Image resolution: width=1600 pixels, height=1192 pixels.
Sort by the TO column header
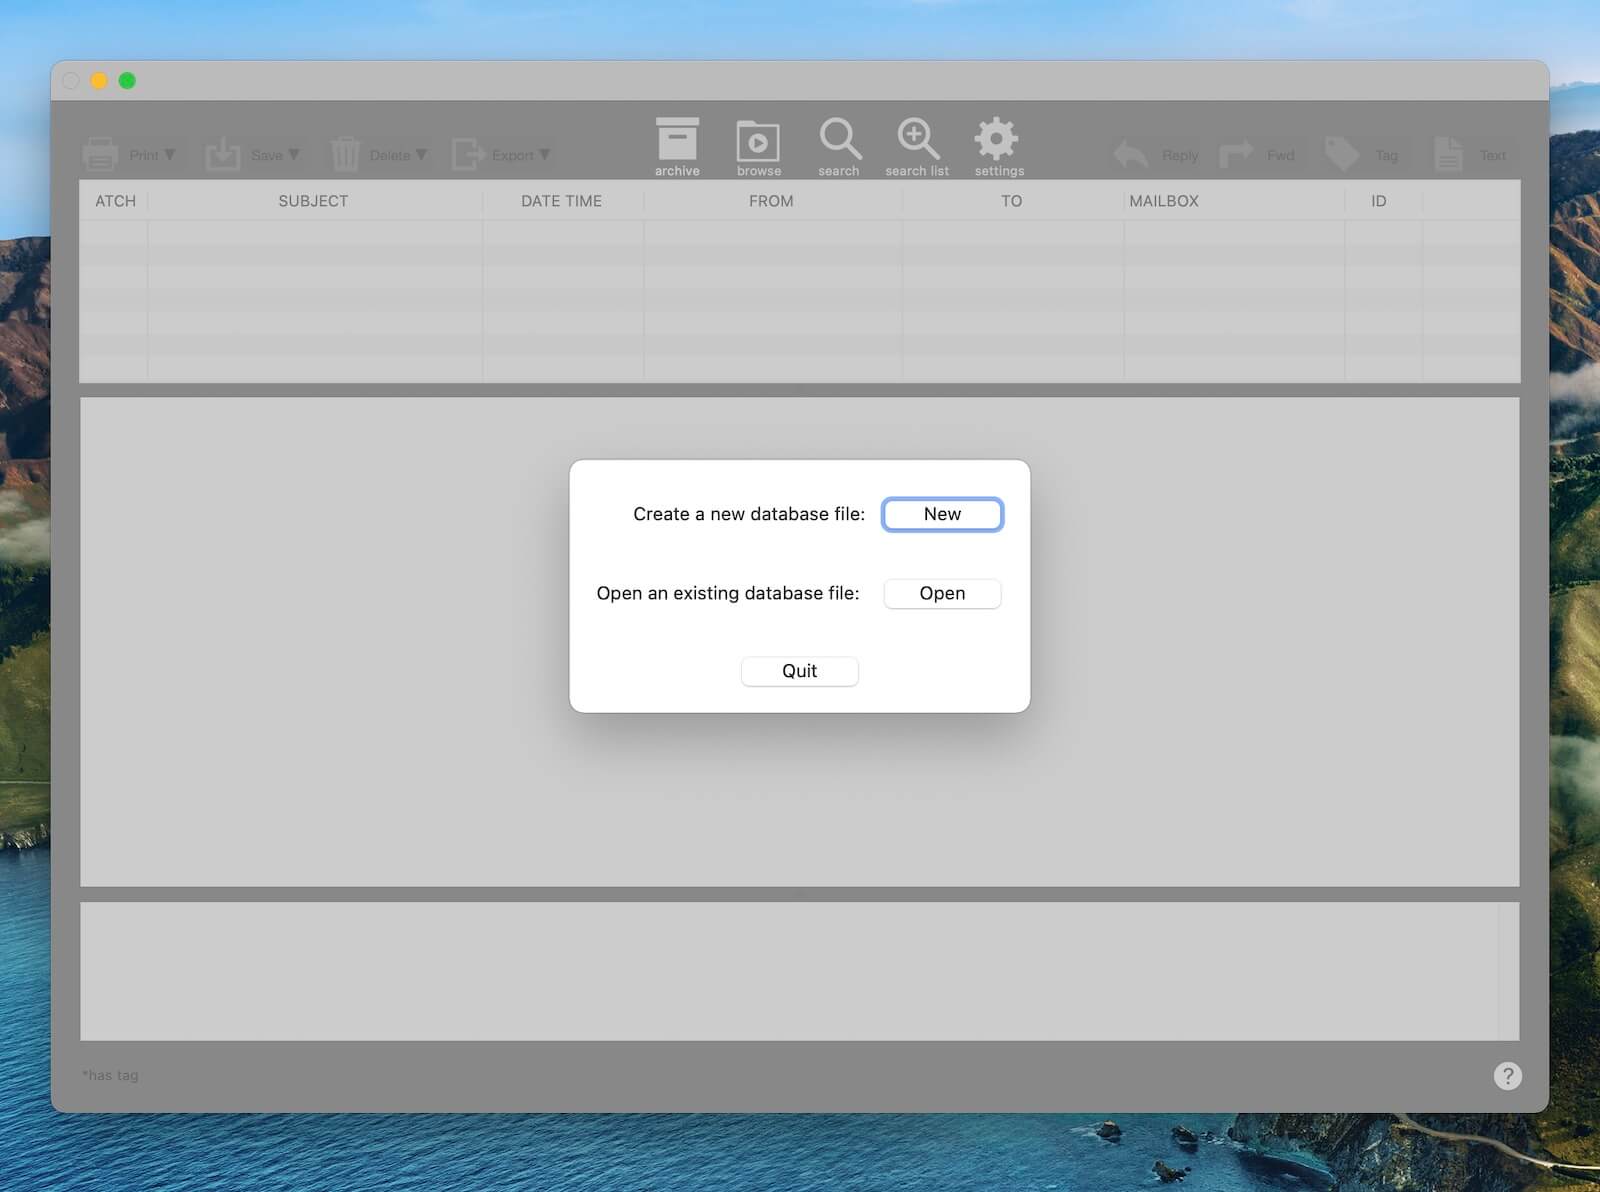1011,201
